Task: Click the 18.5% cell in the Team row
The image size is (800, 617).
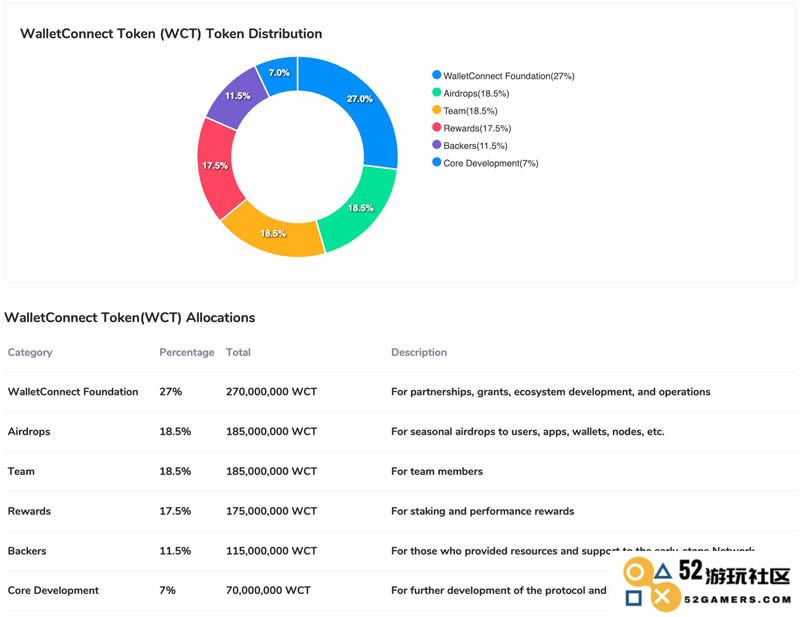Action: click(x=175, y=471)
